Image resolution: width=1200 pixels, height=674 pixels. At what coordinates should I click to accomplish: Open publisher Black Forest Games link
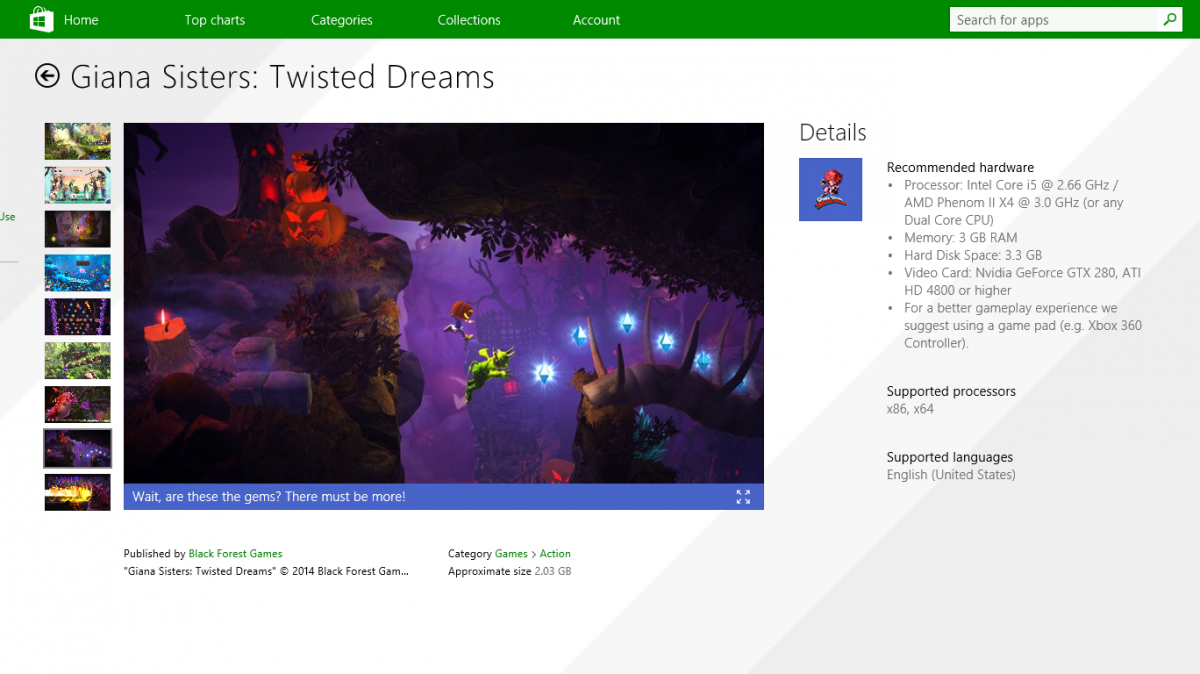point(235,553)
